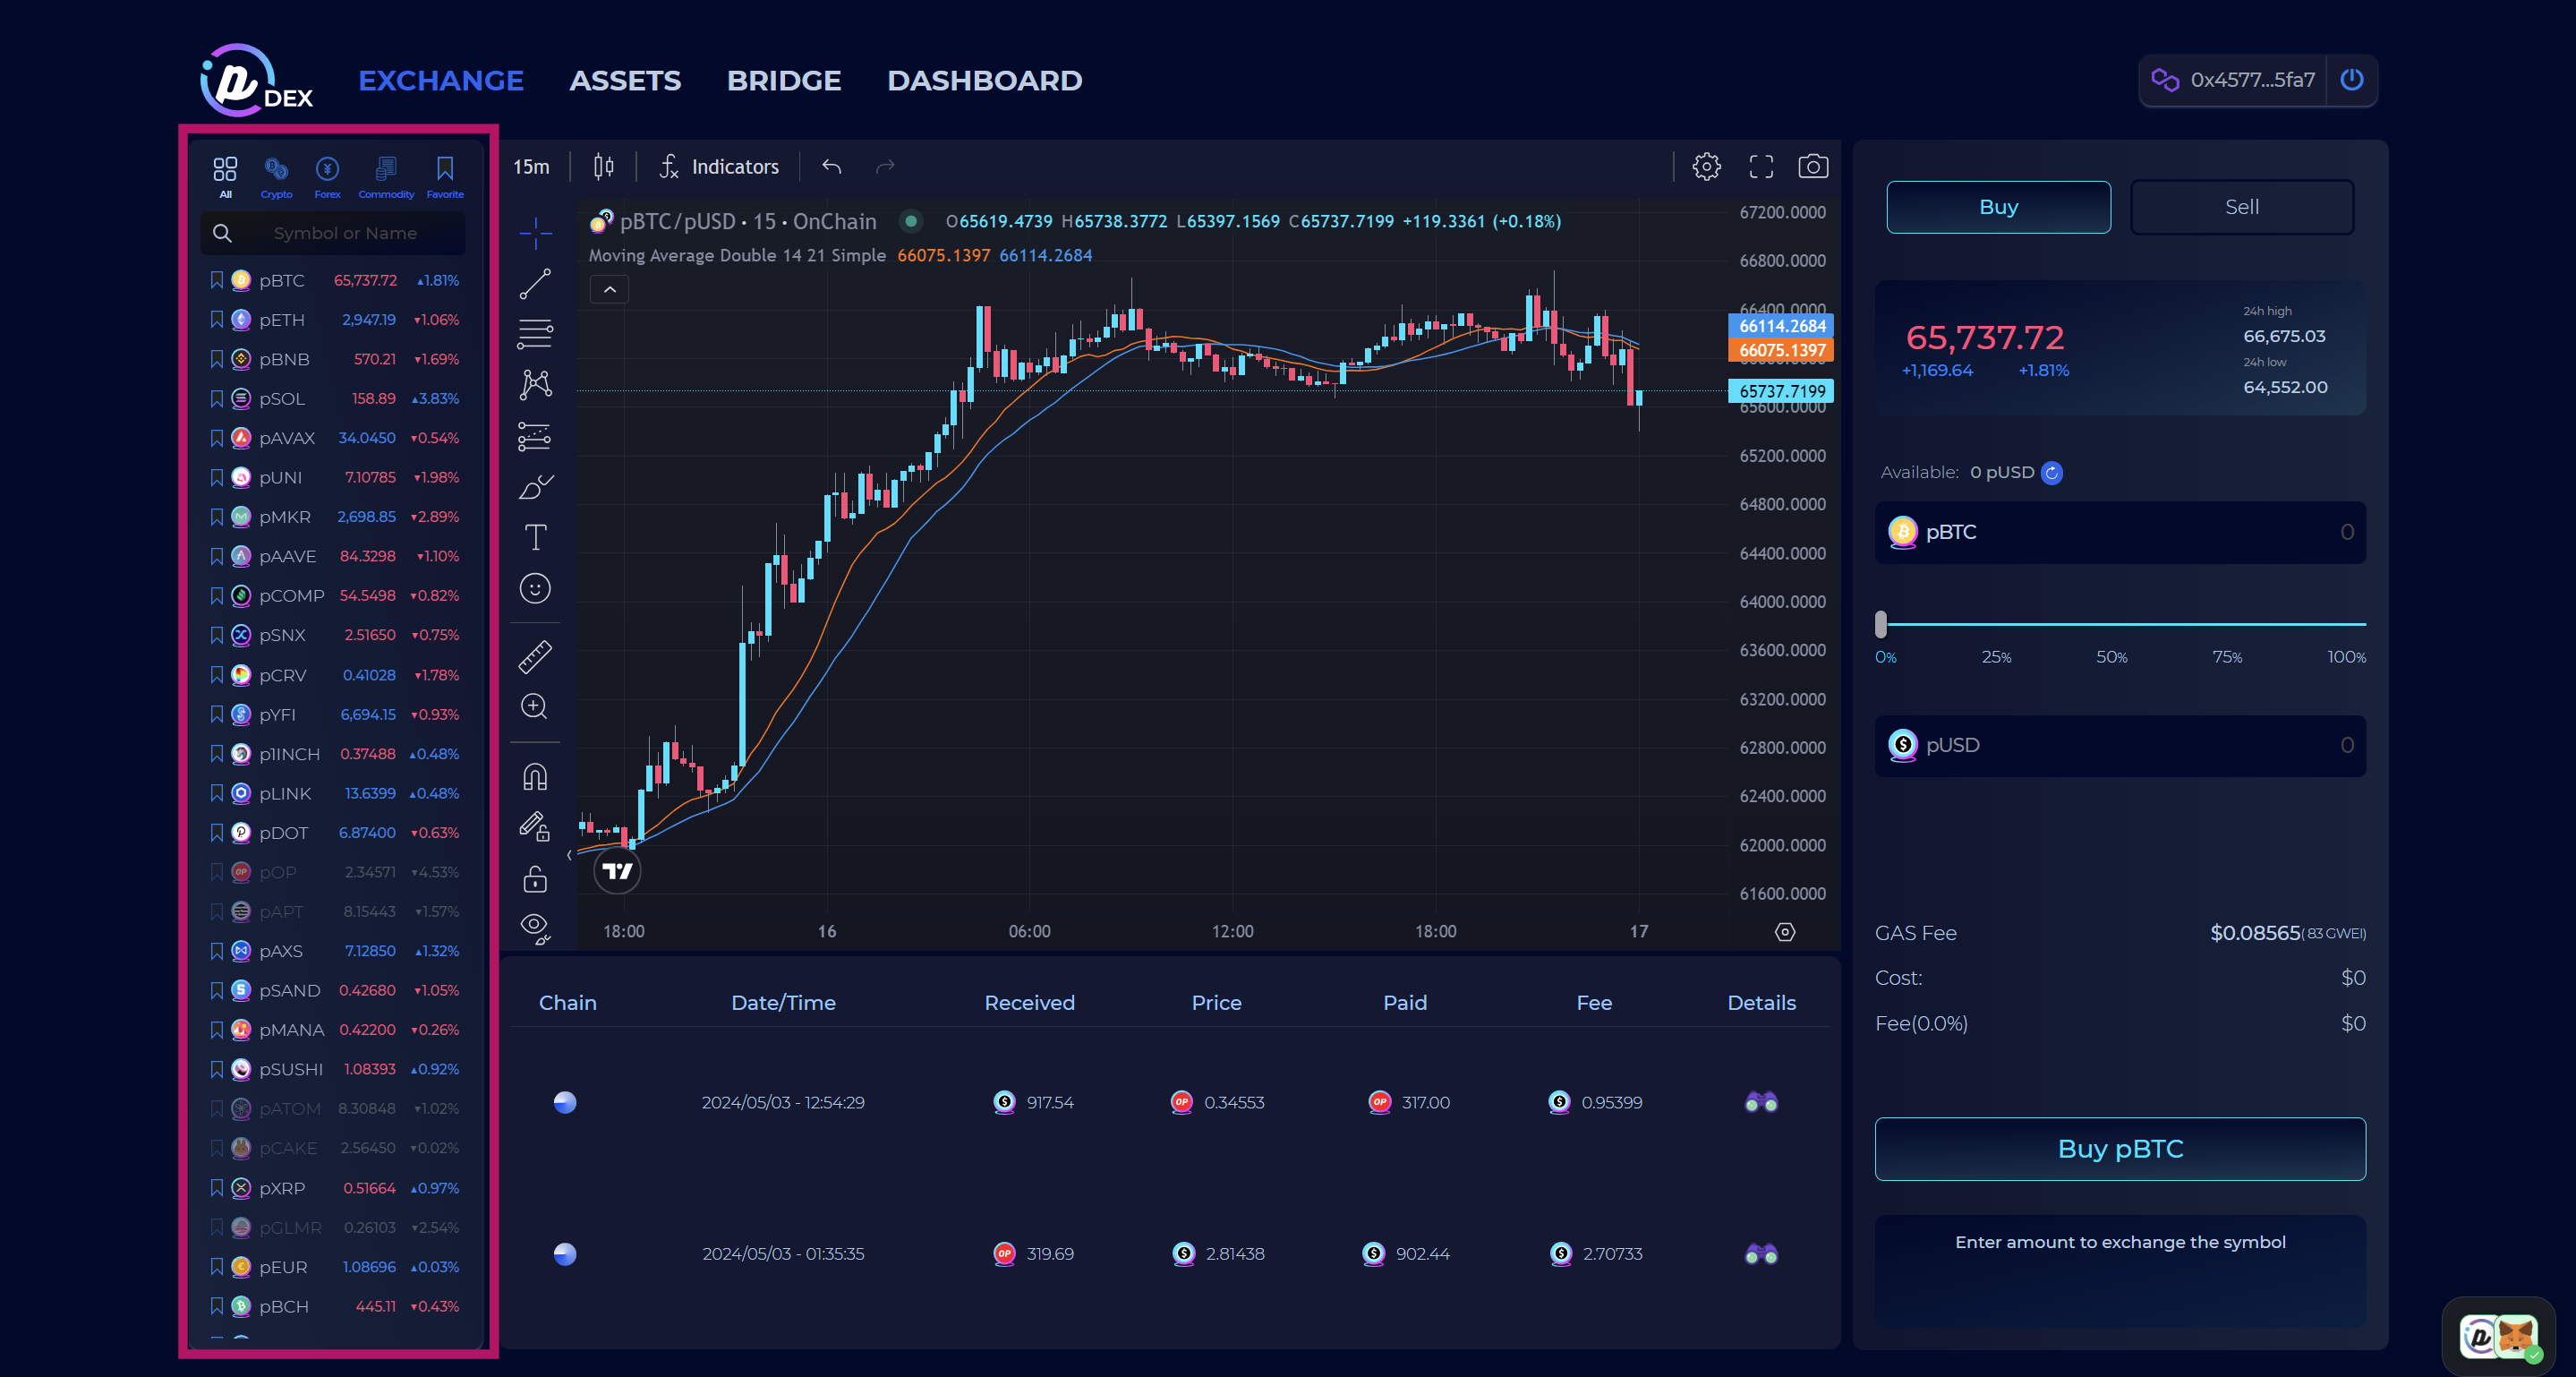Select the trend line drawing tool
The image size is (2576, 1377).
point(535,284)
